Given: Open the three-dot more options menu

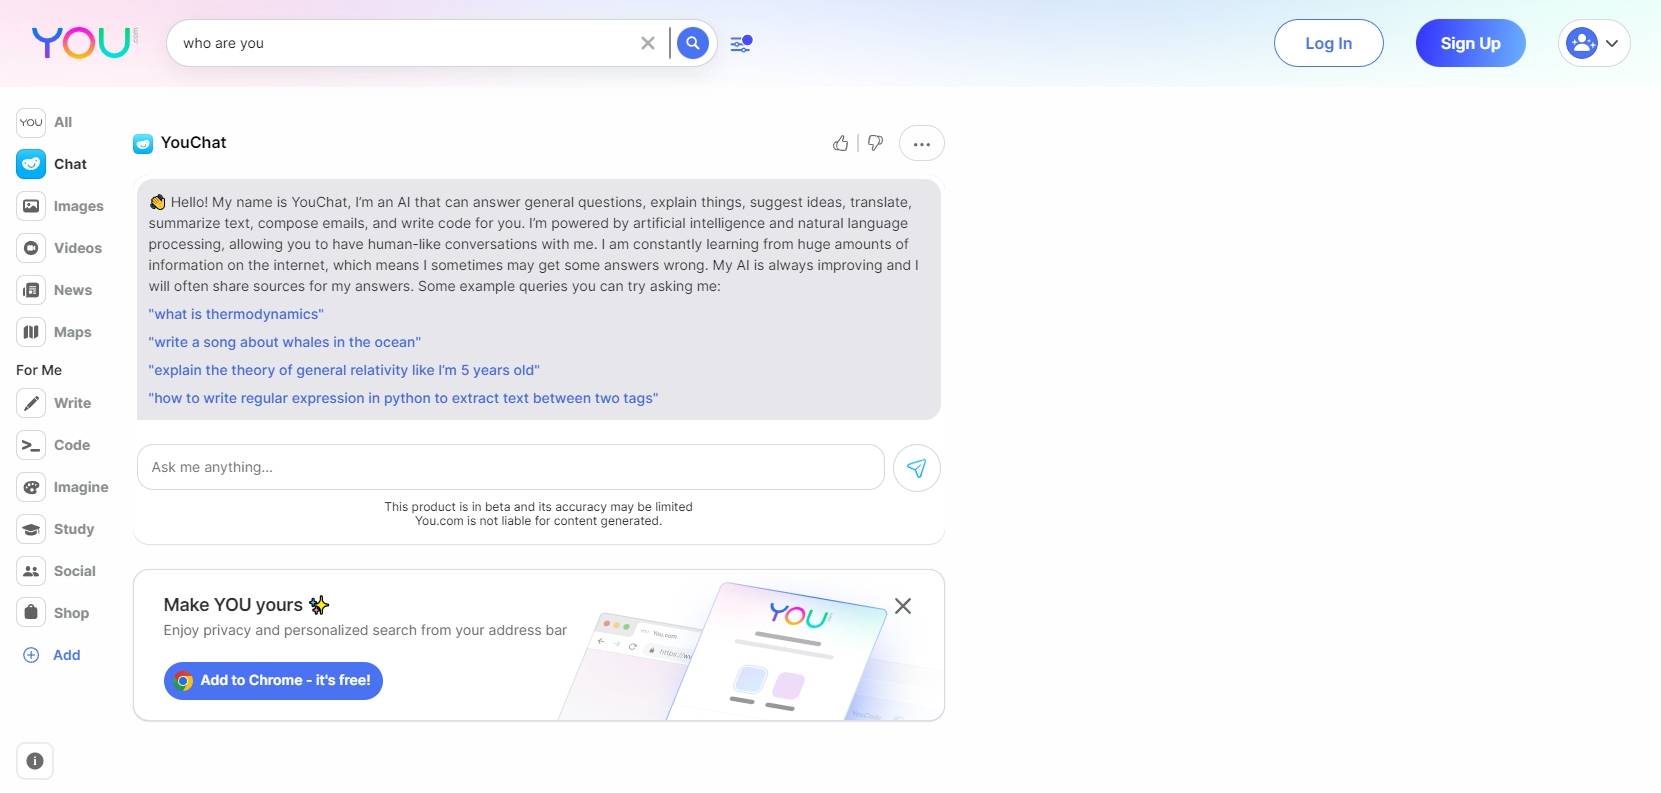Looking at the screenshot, I should [x=921, y=144].
